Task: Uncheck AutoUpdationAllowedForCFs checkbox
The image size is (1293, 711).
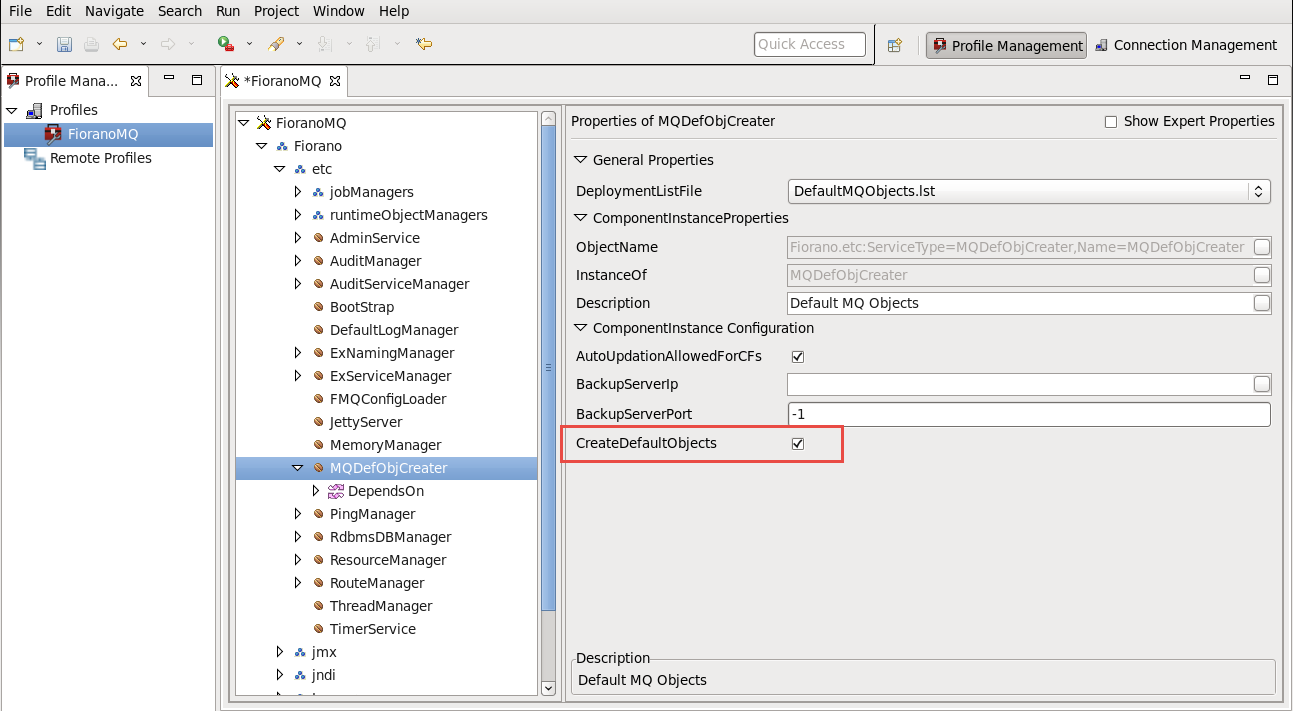Action: [798, 357]
